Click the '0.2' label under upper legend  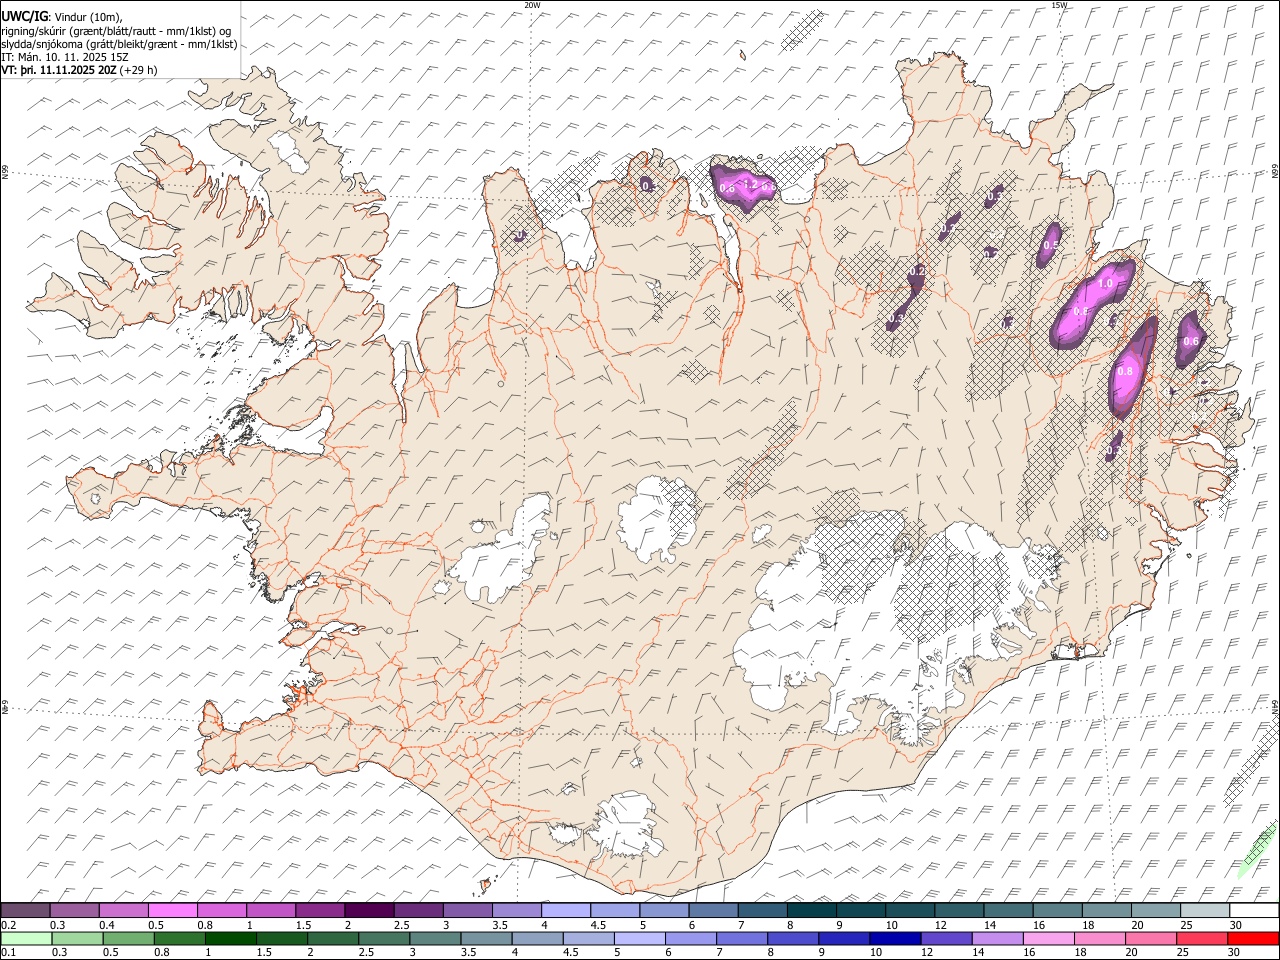click(x=8, y=925)
